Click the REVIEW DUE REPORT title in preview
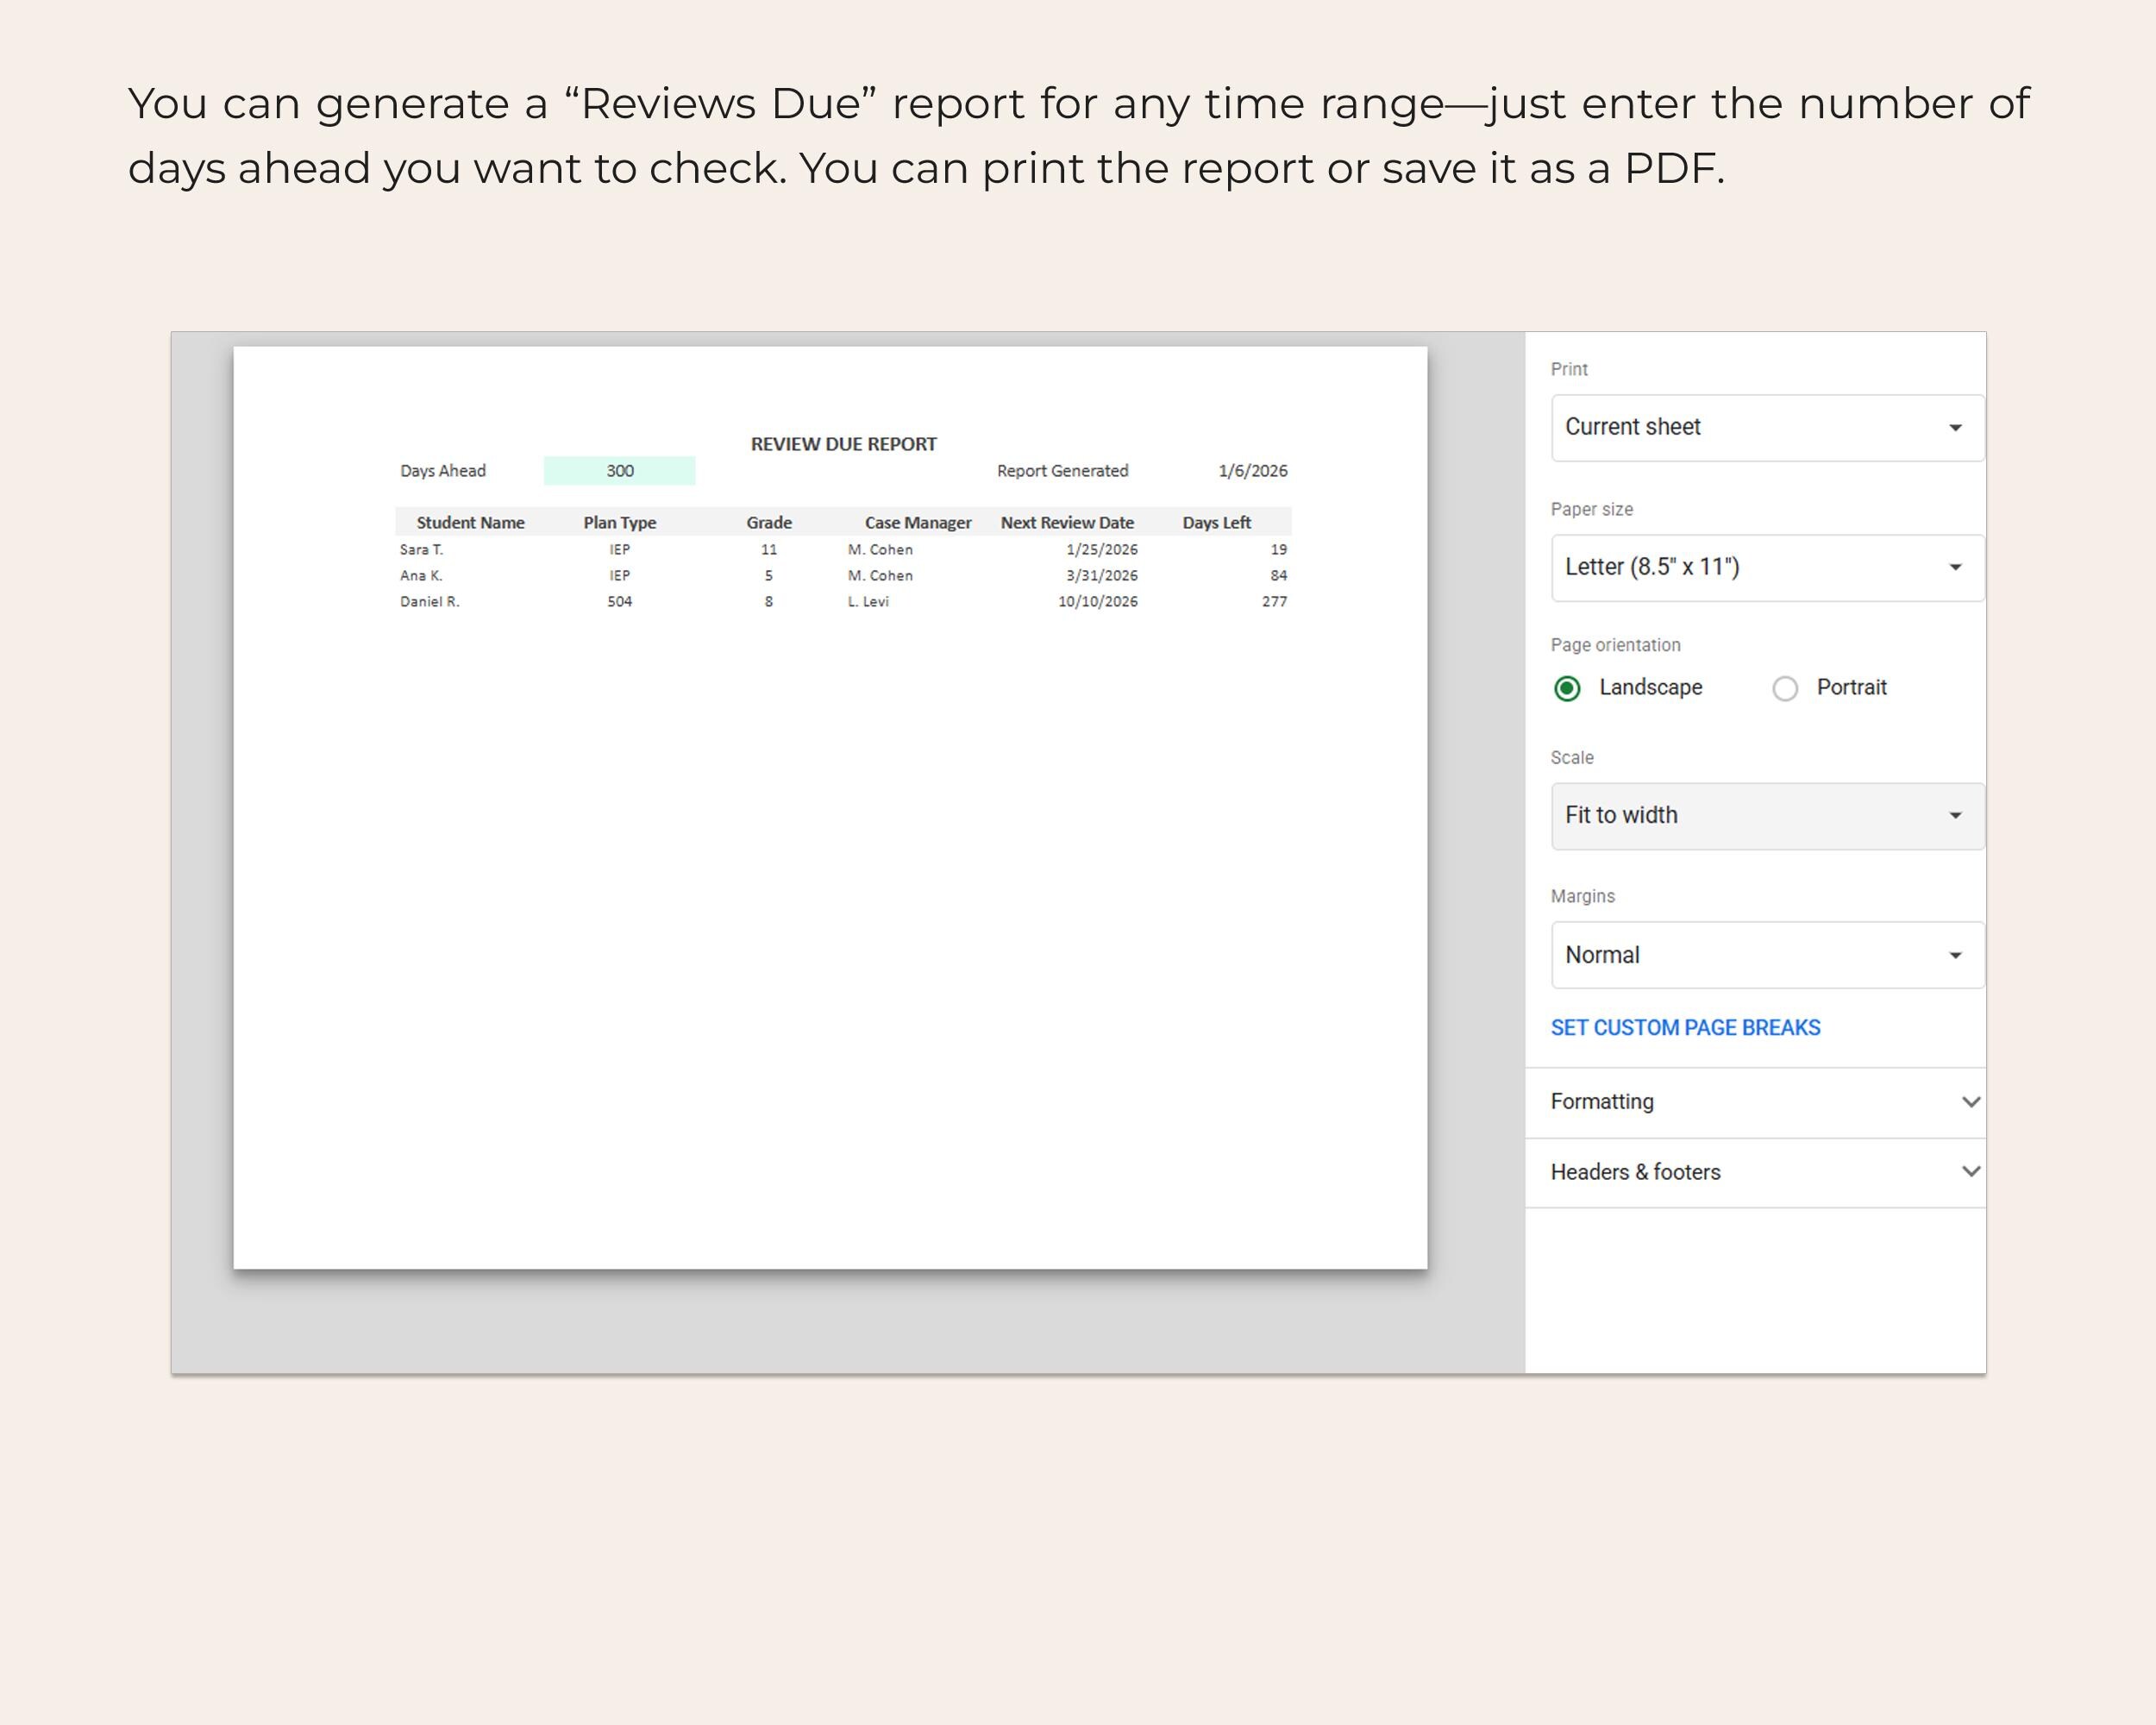 [x=844, y=444]
